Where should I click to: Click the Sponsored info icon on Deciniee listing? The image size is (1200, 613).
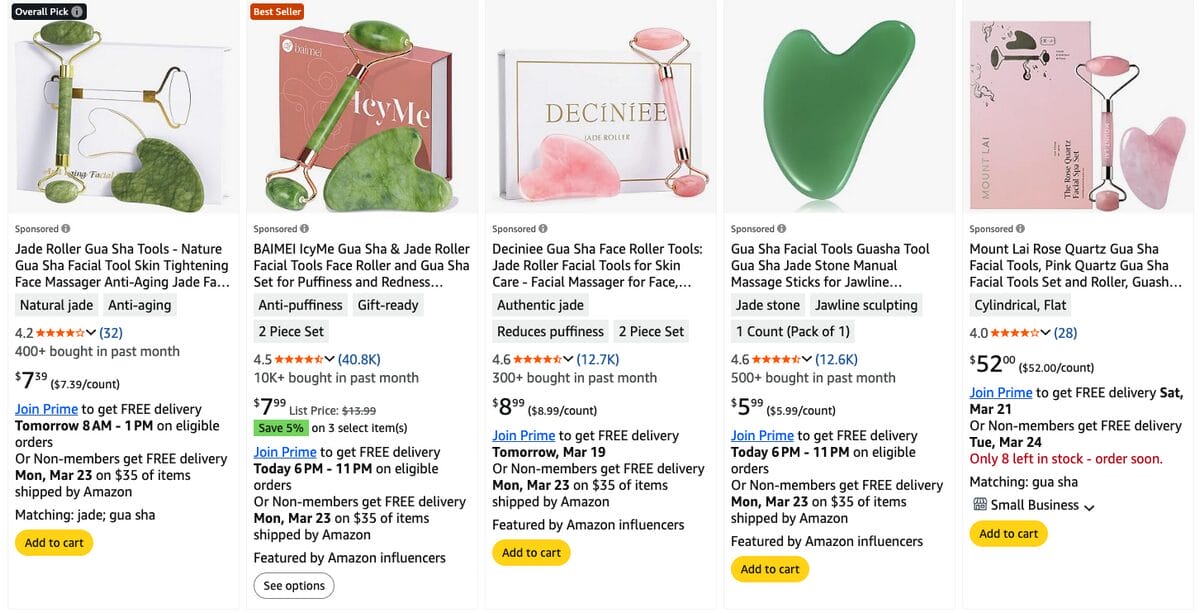click(x=541, y=228)
